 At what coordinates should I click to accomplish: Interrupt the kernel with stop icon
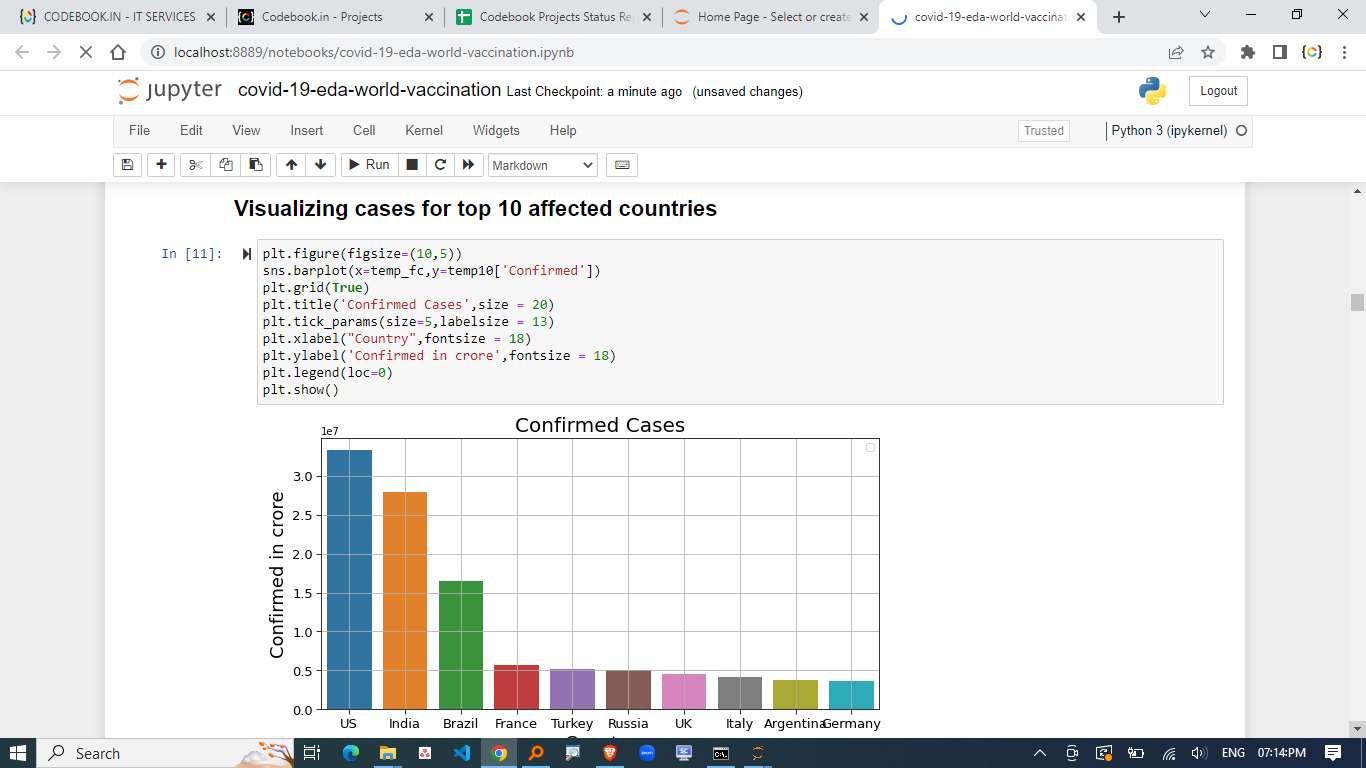[412, 165]
